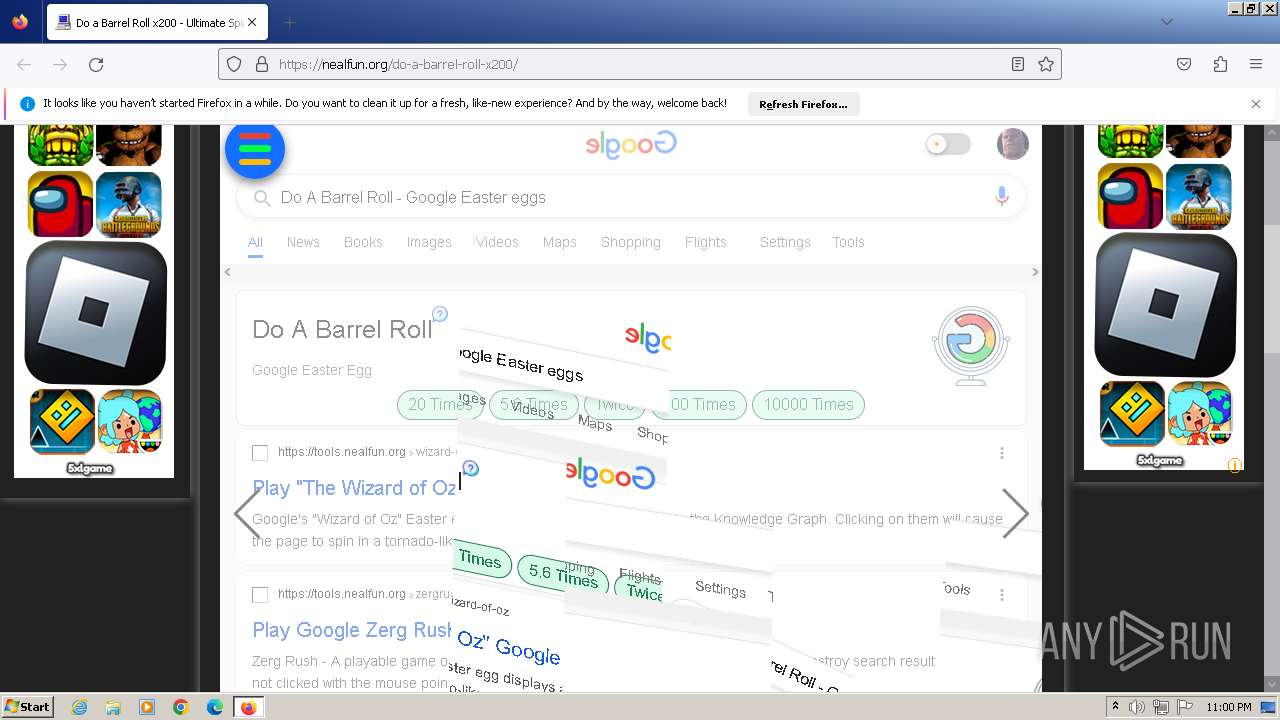This screenshot has width=1280, height=720.
Task: Go to next slide with right chevron
Action: [1015, 514]
